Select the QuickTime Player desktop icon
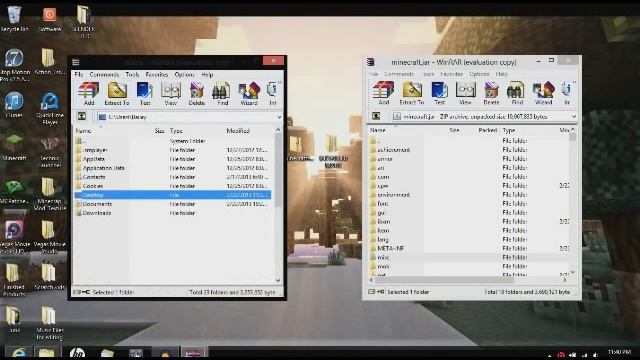 50,108
